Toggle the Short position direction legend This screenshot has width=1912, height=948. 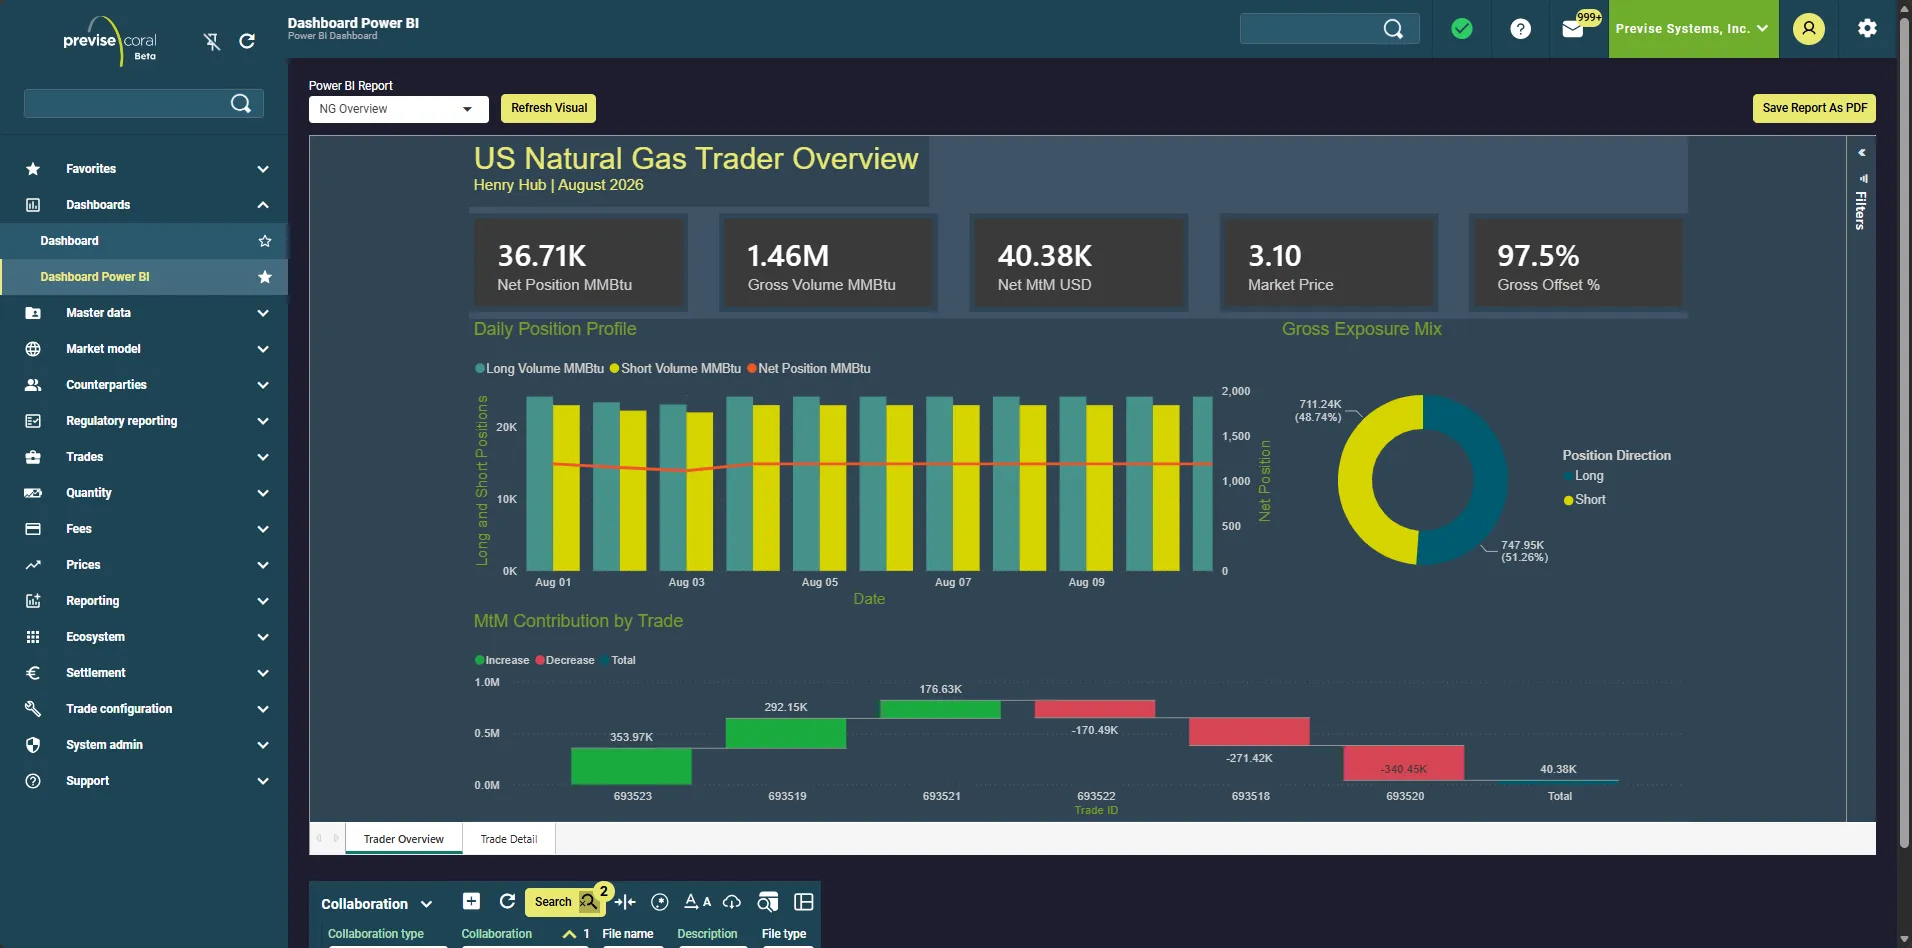(1585, 500)
